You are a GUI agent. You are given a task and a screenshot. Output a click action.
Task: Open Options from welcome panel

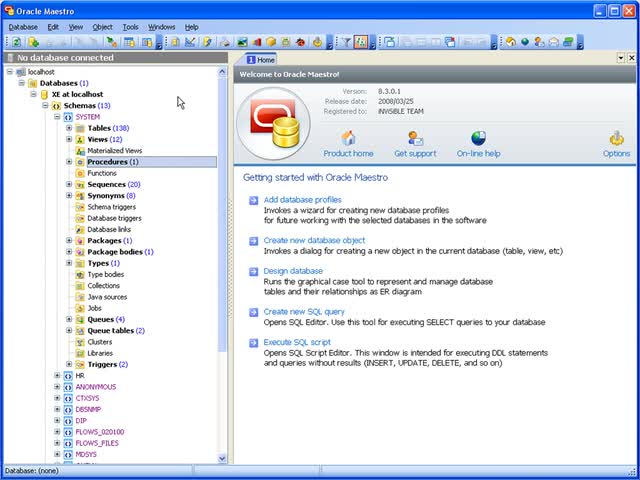(616, 138)
